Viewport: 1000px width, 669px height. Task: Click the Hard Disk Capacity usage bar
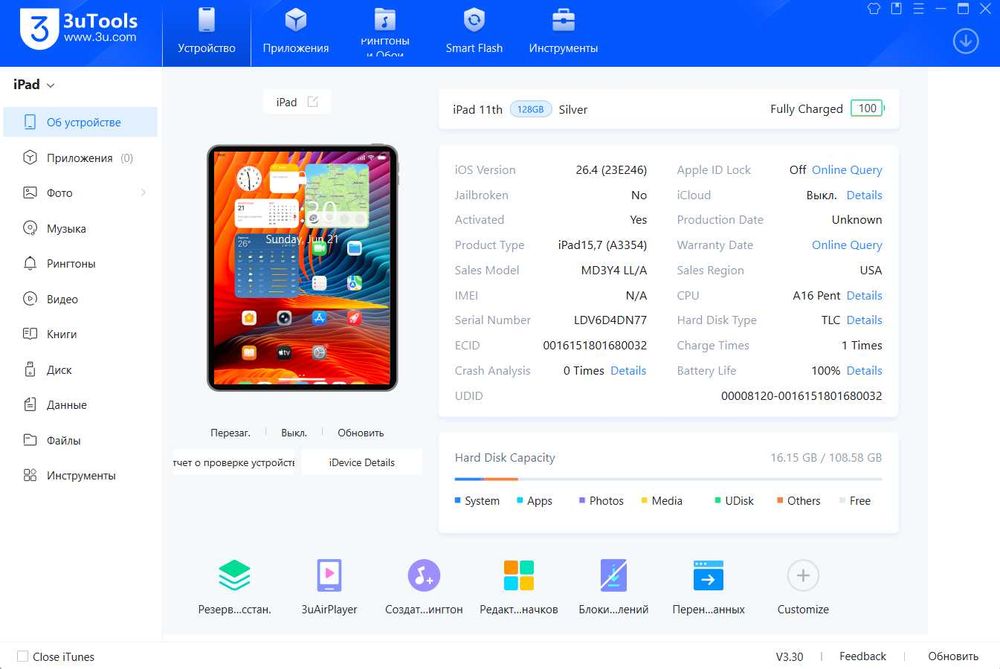(x=668, y=478)
